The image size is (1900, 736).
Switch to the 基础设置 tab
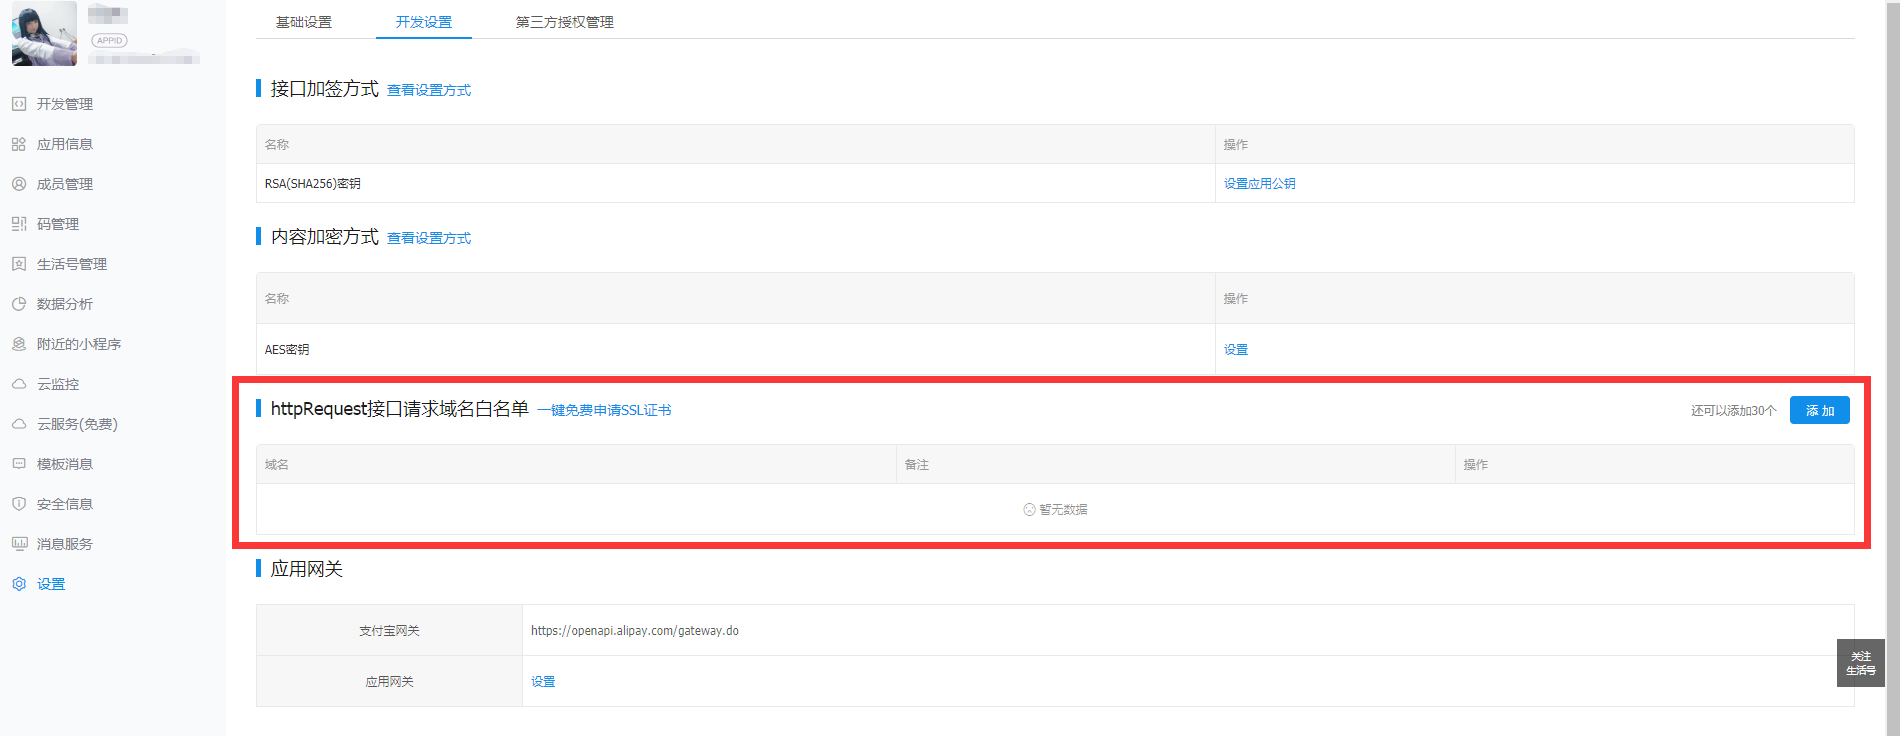coord(304,22)
